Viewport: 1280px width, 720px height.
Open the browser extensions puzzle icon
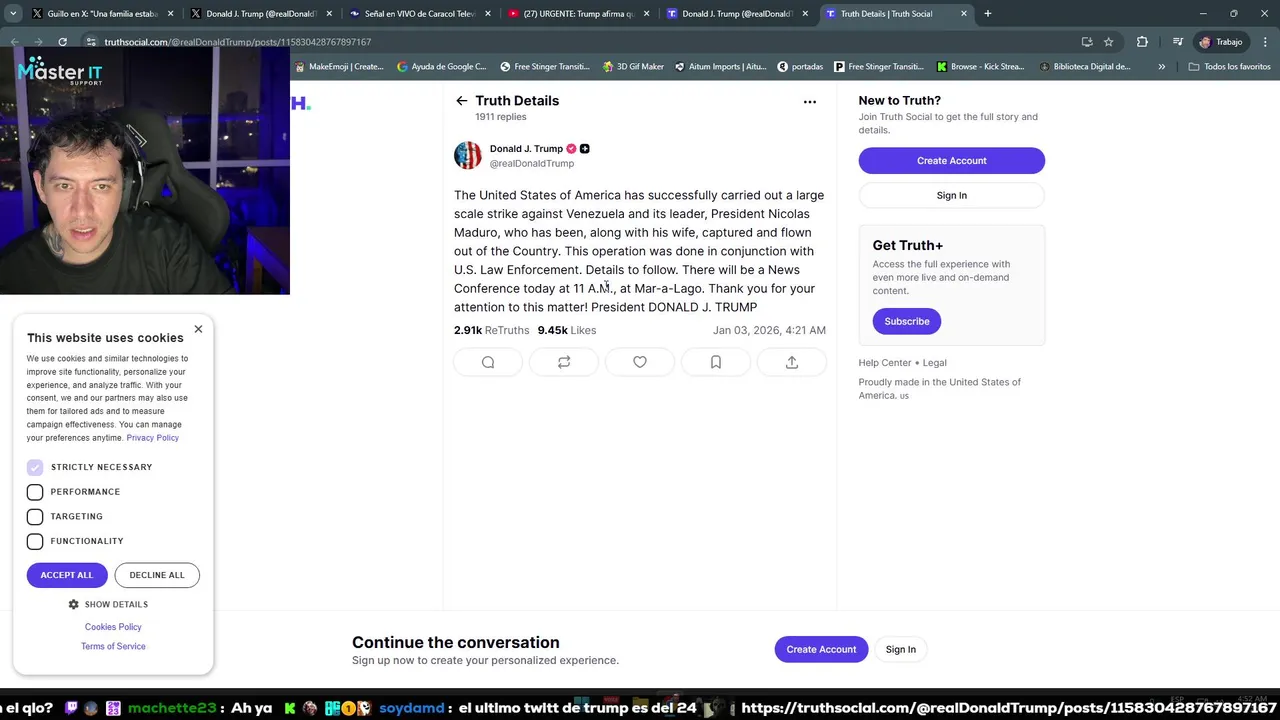[1142, 42]
